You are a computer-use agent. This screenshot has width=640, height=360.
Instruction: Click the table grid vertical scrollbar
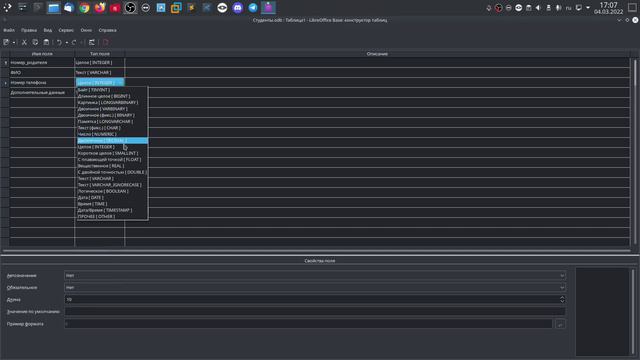pos(635,152)
